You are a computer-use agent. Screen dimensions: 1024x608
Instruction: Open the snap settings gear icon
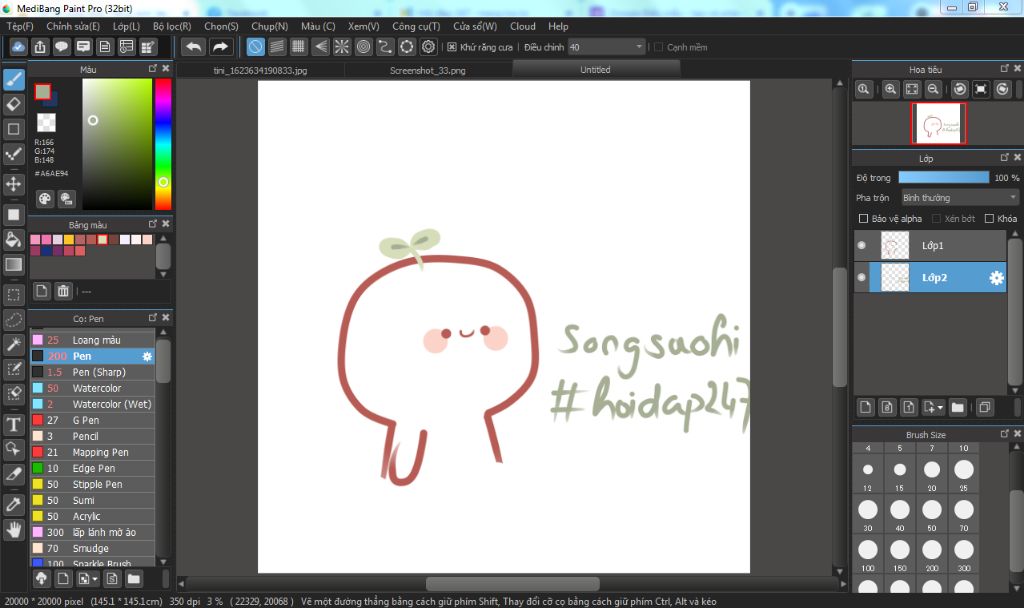[428, 47]
